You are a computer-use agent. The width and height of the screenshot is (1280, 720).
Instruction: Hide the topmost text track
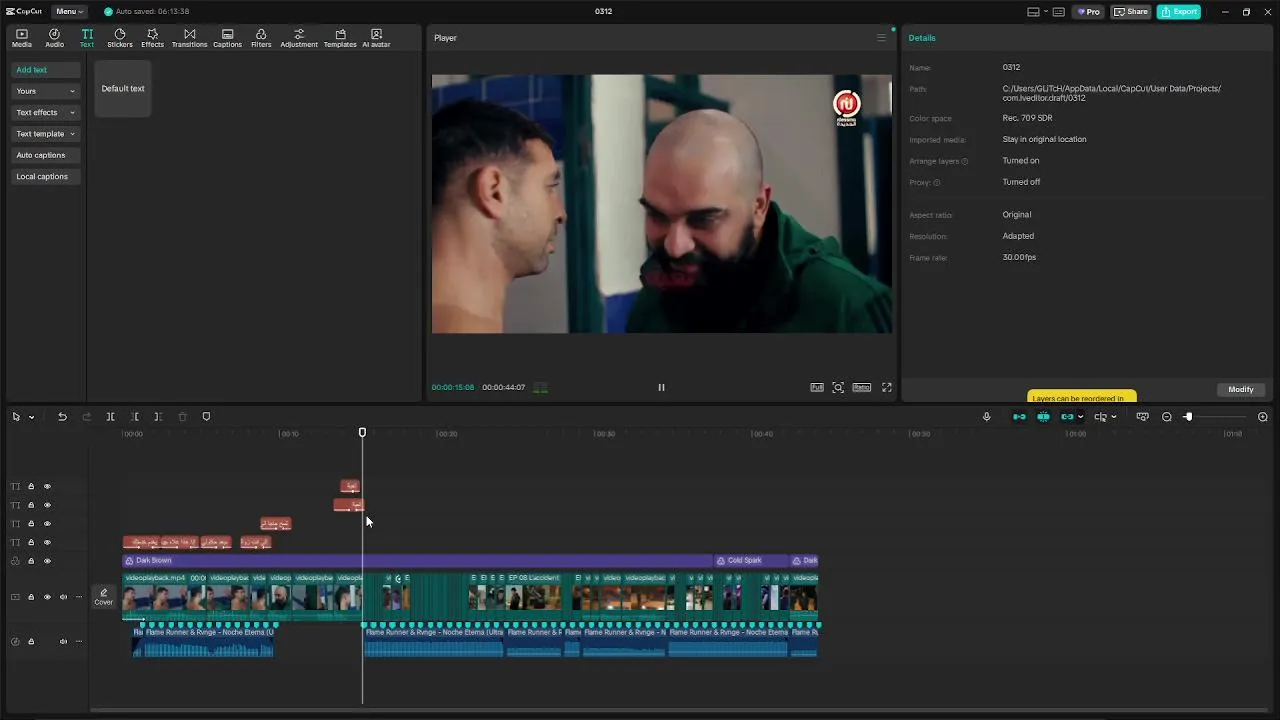[x=47, y=487]
